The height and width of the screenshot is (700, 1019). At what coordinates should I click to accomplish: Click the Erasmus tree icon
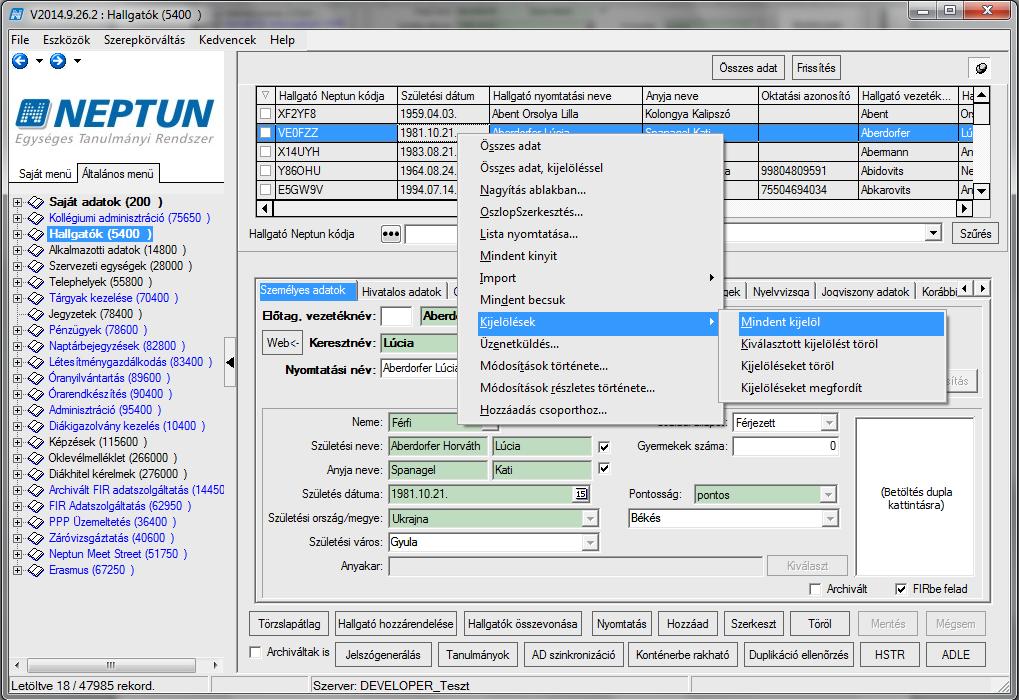(35, 571)
